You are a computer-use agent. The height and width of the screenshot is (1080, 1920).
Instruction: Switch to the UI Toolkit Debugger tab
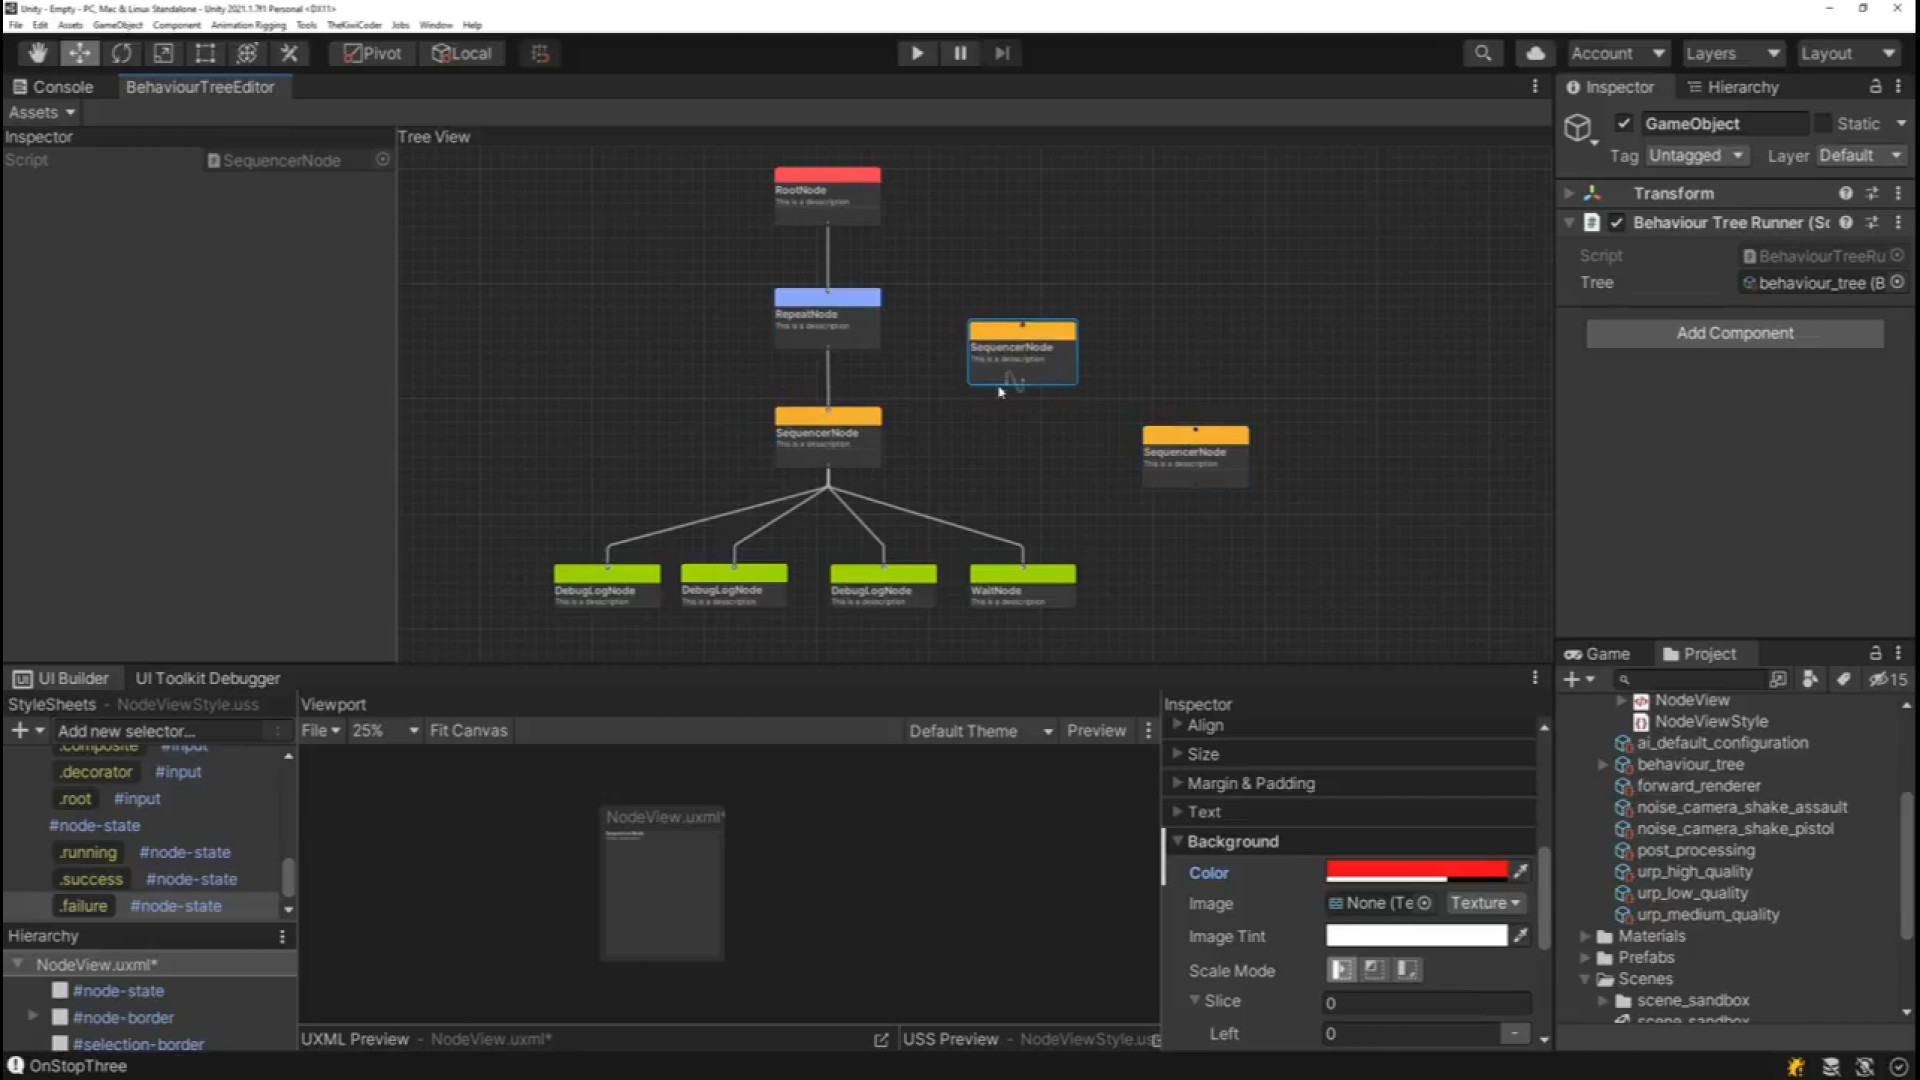207,678
